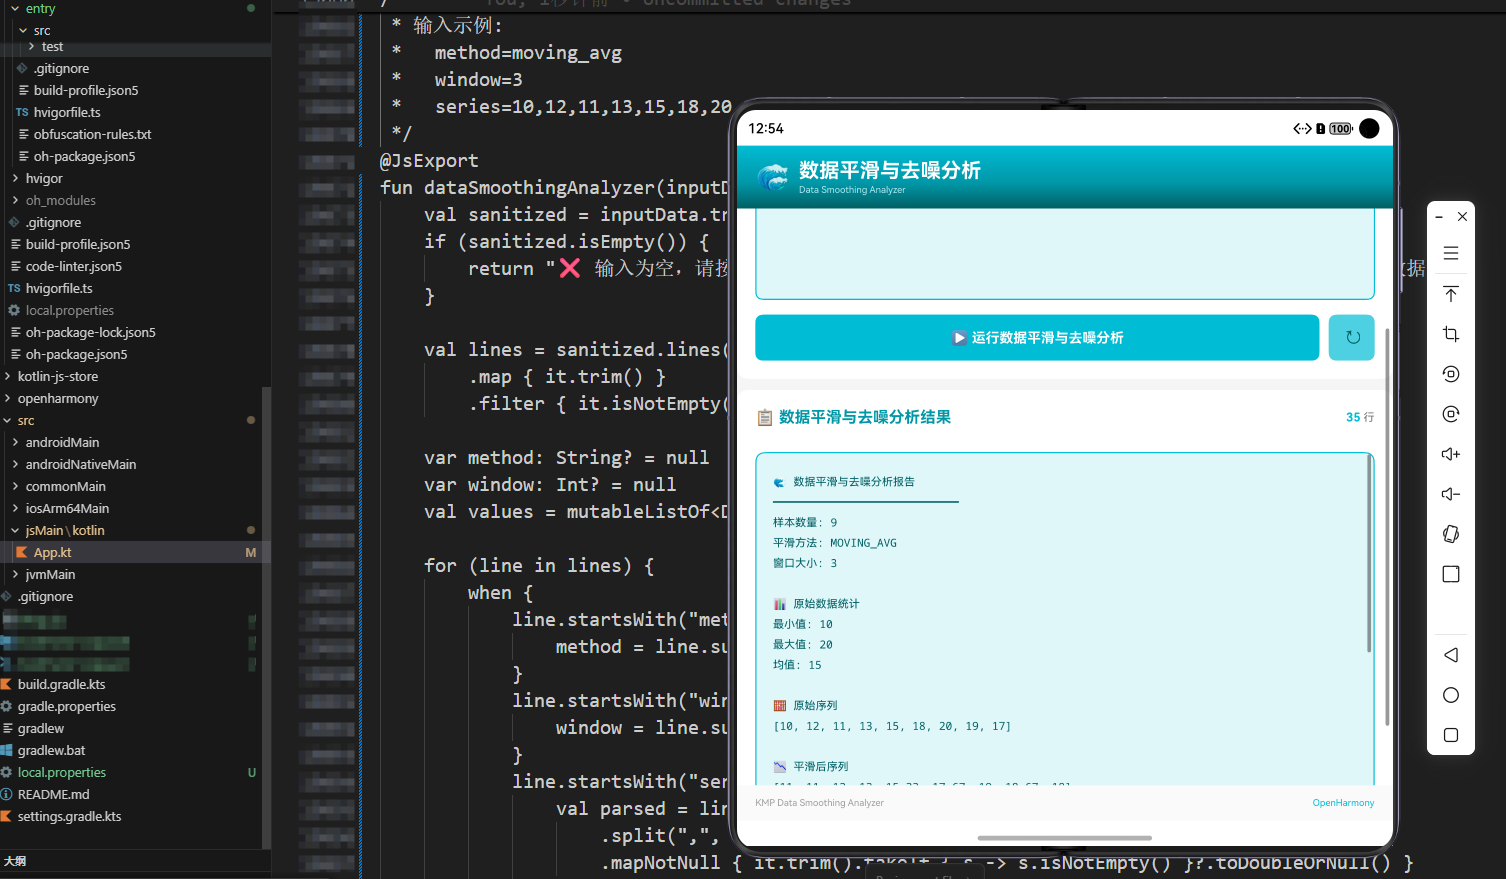The width and height of the screenshot is (1506, 879).
Task: Click the emulator fold screen square icon
Action: [1451, 574]
